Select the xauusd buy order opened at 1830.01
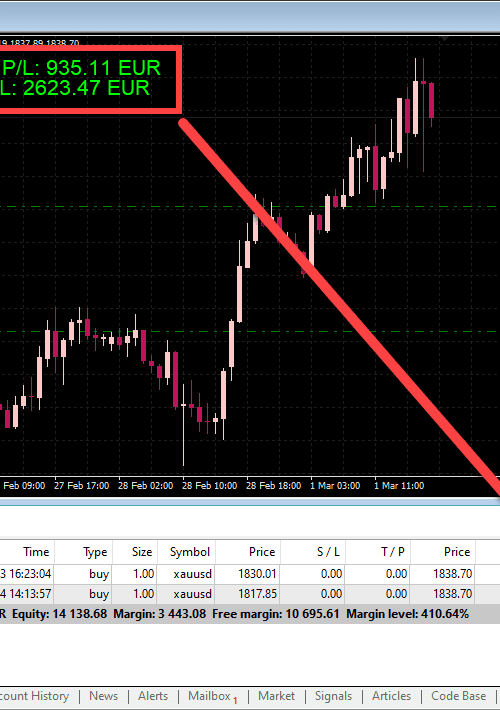The width and height of the screenshot is (500, 710). (250, 574)
